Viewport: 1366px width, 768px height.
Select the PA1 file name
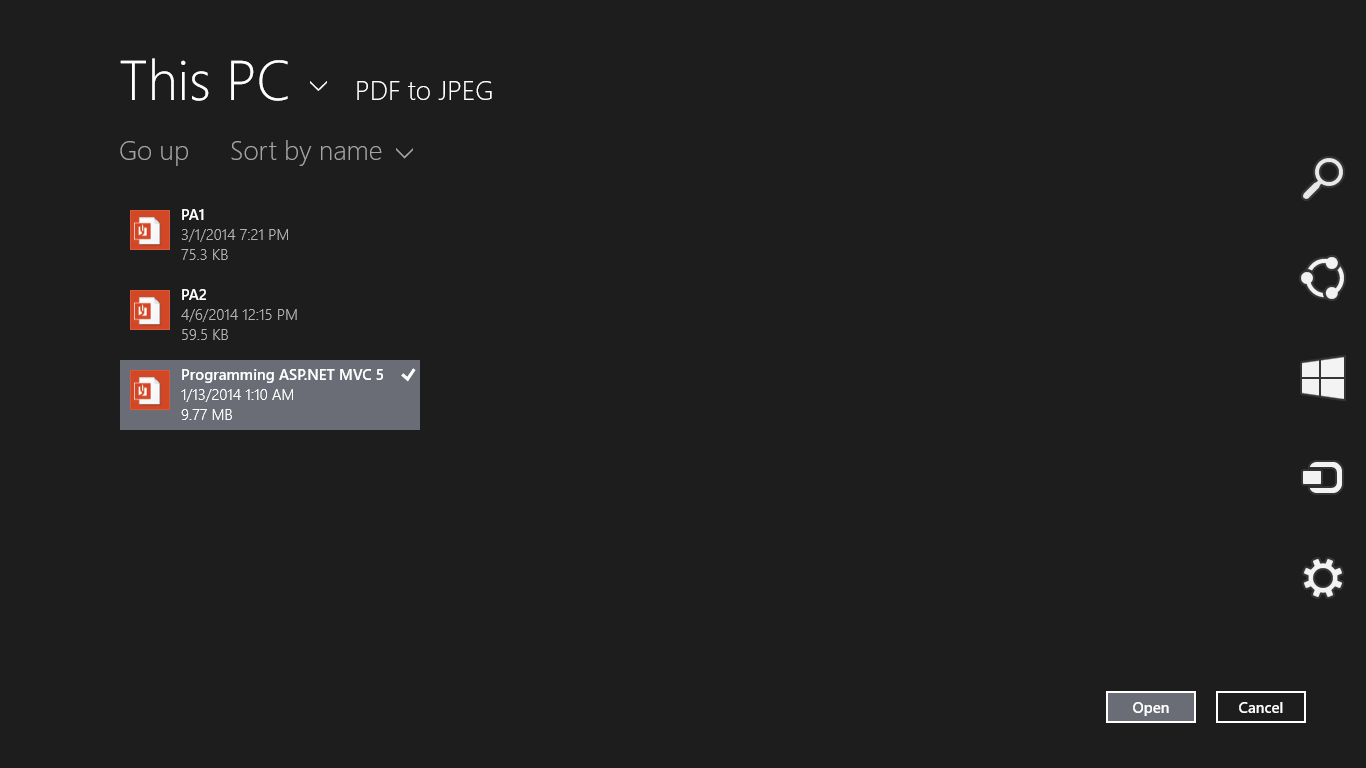click(x=193, y=215)
